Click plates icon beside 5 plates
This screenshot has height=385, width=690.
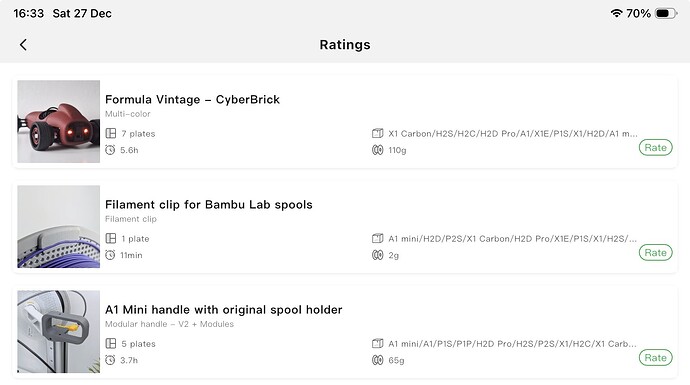[x=111, y=344]
